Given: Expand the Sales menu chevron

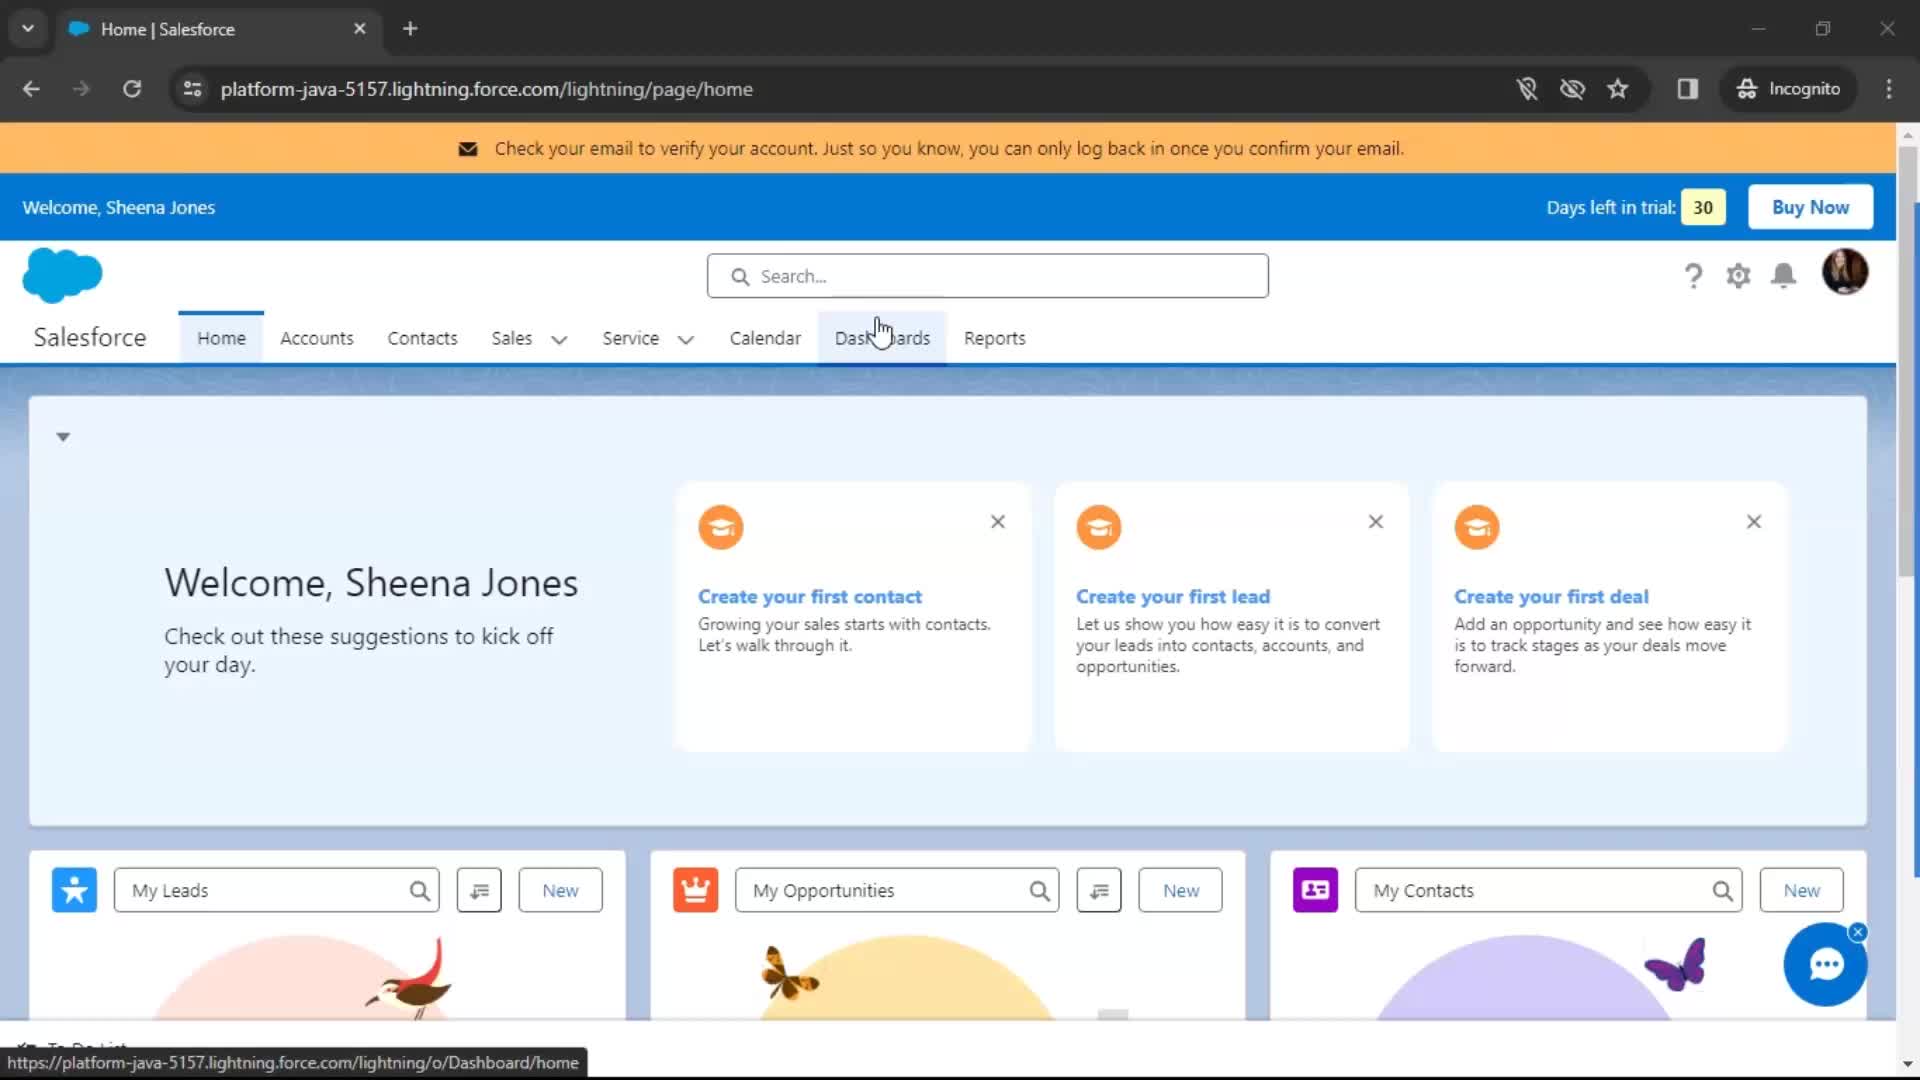Looking at the screenshot, I should tap(559, 340).
